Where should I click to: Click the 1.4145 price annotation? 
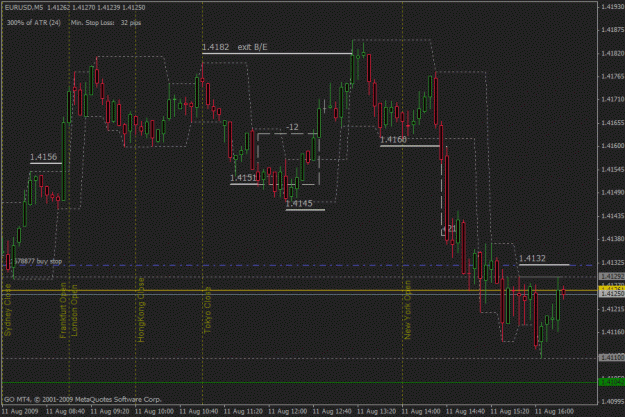(x=299, y=204)
